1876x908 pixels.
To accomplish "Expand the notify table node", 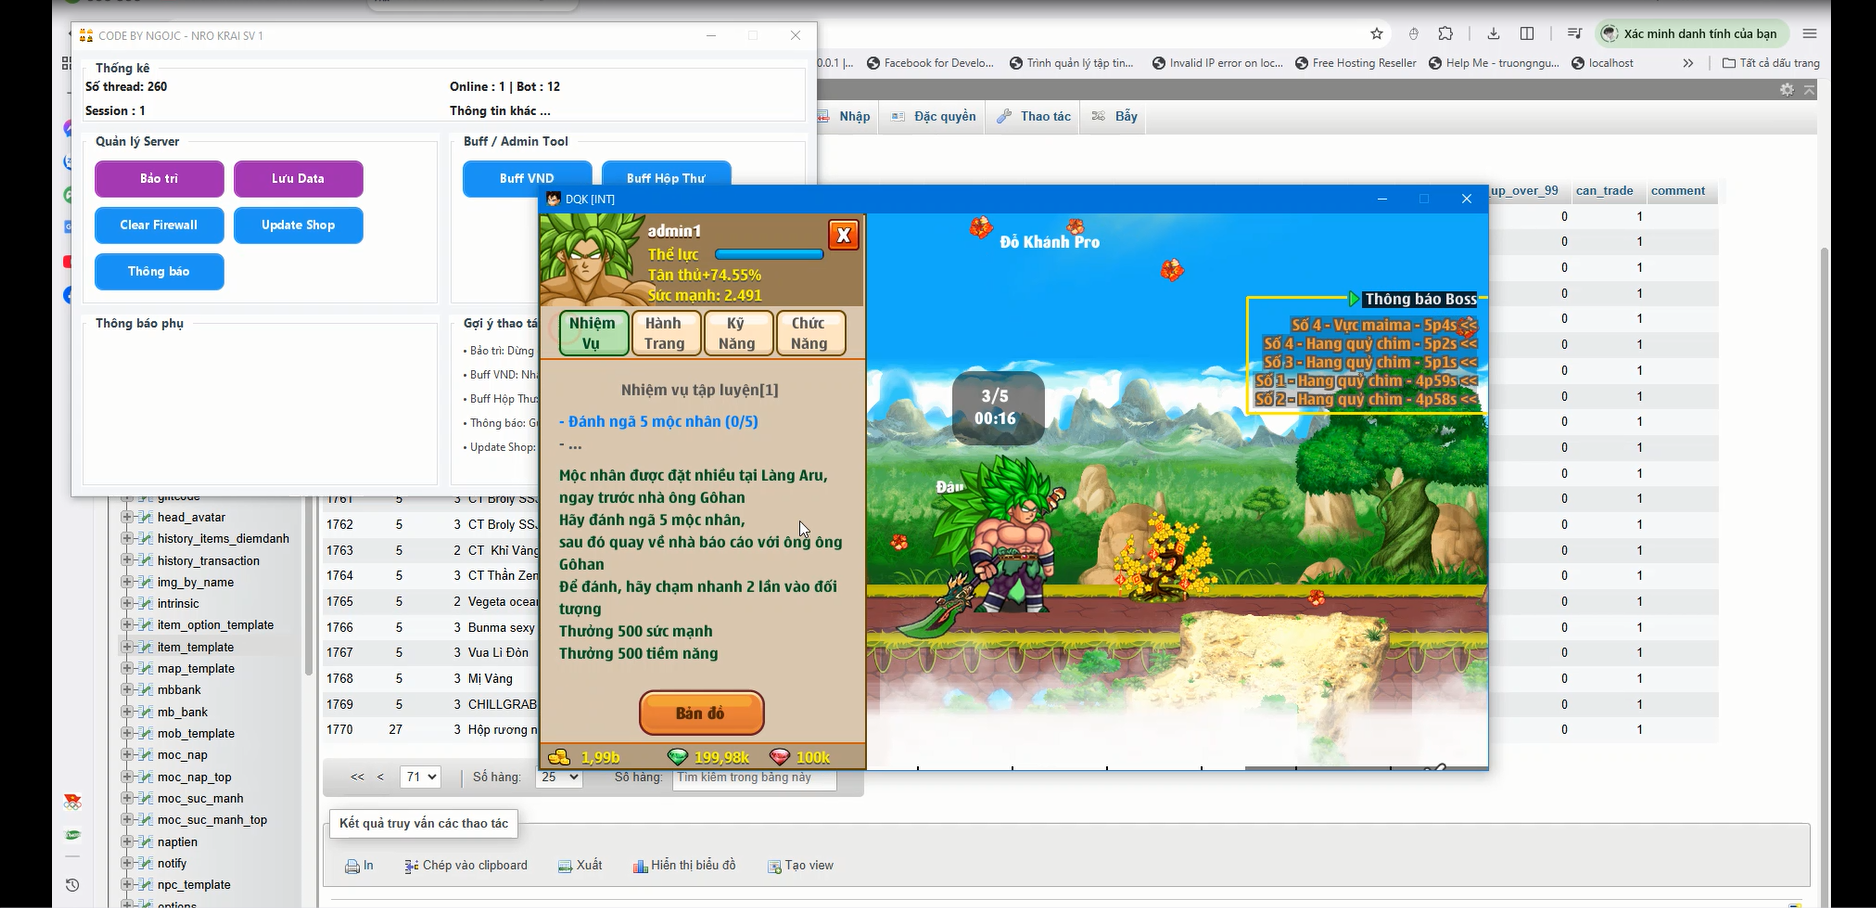I will pos(128,863).
